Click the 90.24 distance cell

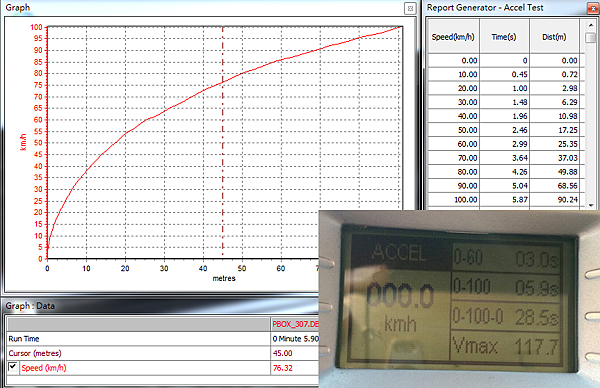(x=554, y=199)
